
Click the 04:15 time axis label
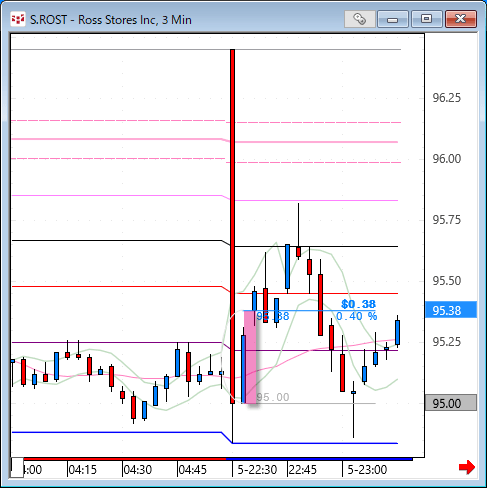point(83,470)
